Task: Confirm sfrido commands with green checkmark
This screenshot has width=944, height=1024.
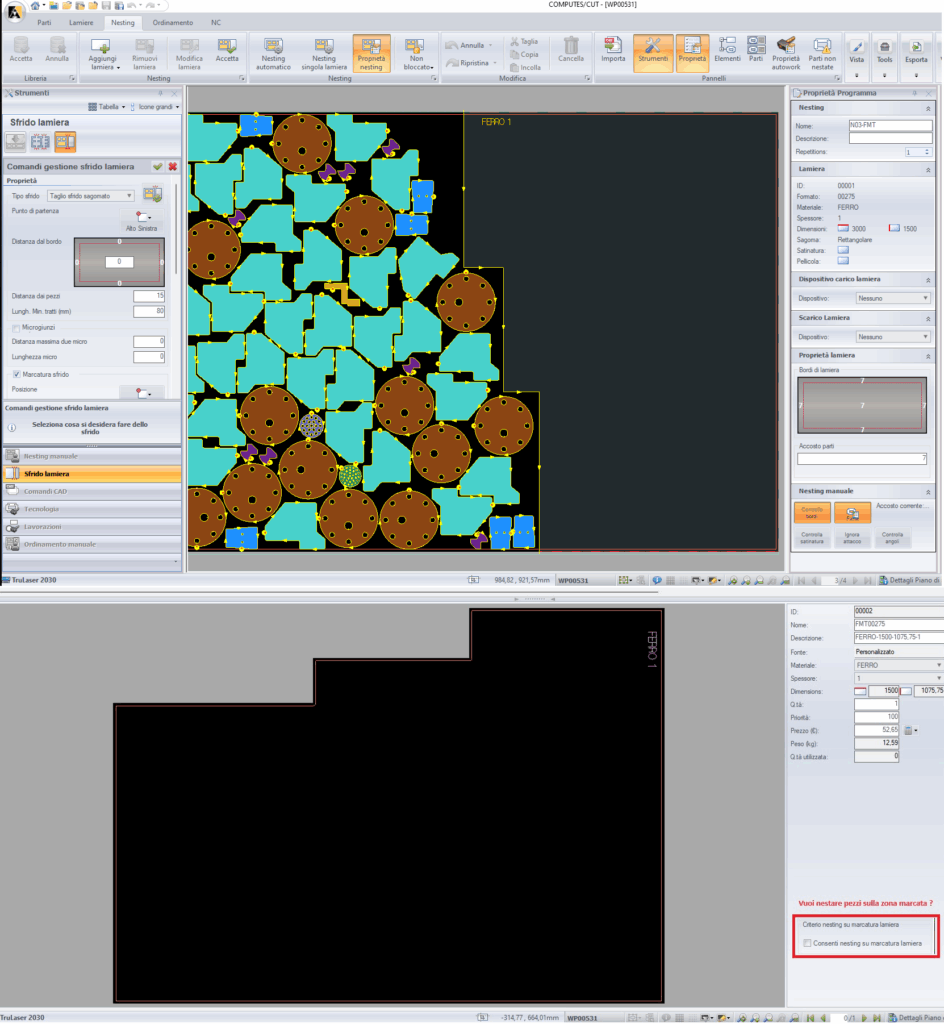Action: 158,166
